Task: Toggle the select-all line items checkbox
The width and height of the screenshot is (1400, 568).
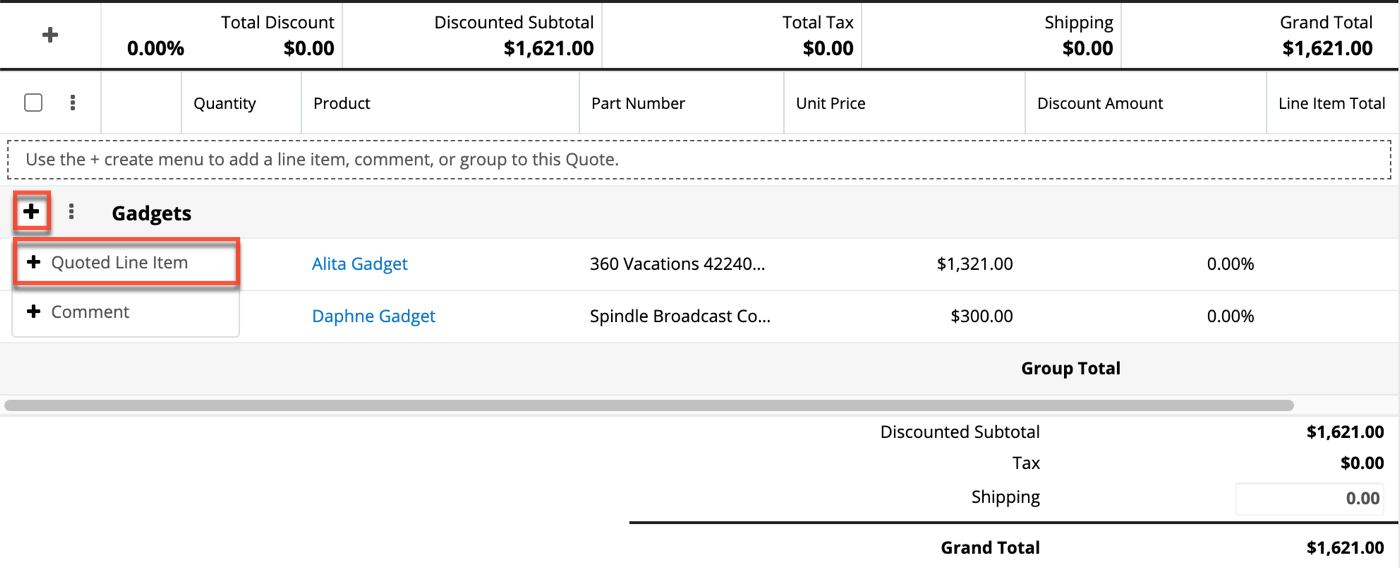Action: click(x=33, y=103)
